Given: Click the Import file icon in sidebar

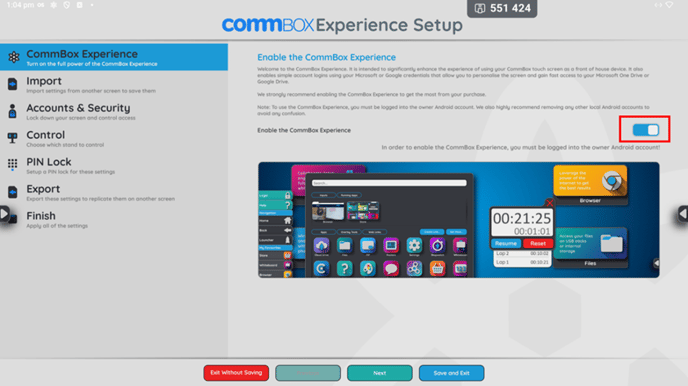Looking at the screenshot, I should tap(13, 84).
